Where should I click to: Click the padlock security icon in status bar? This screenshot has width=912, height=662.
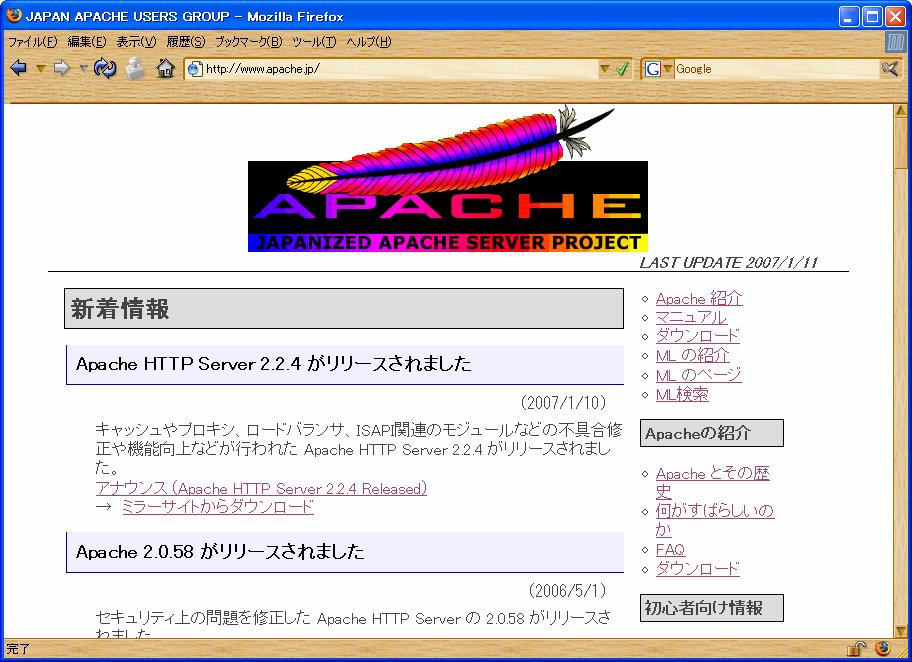pyautogui.click(x=857, y=648)
